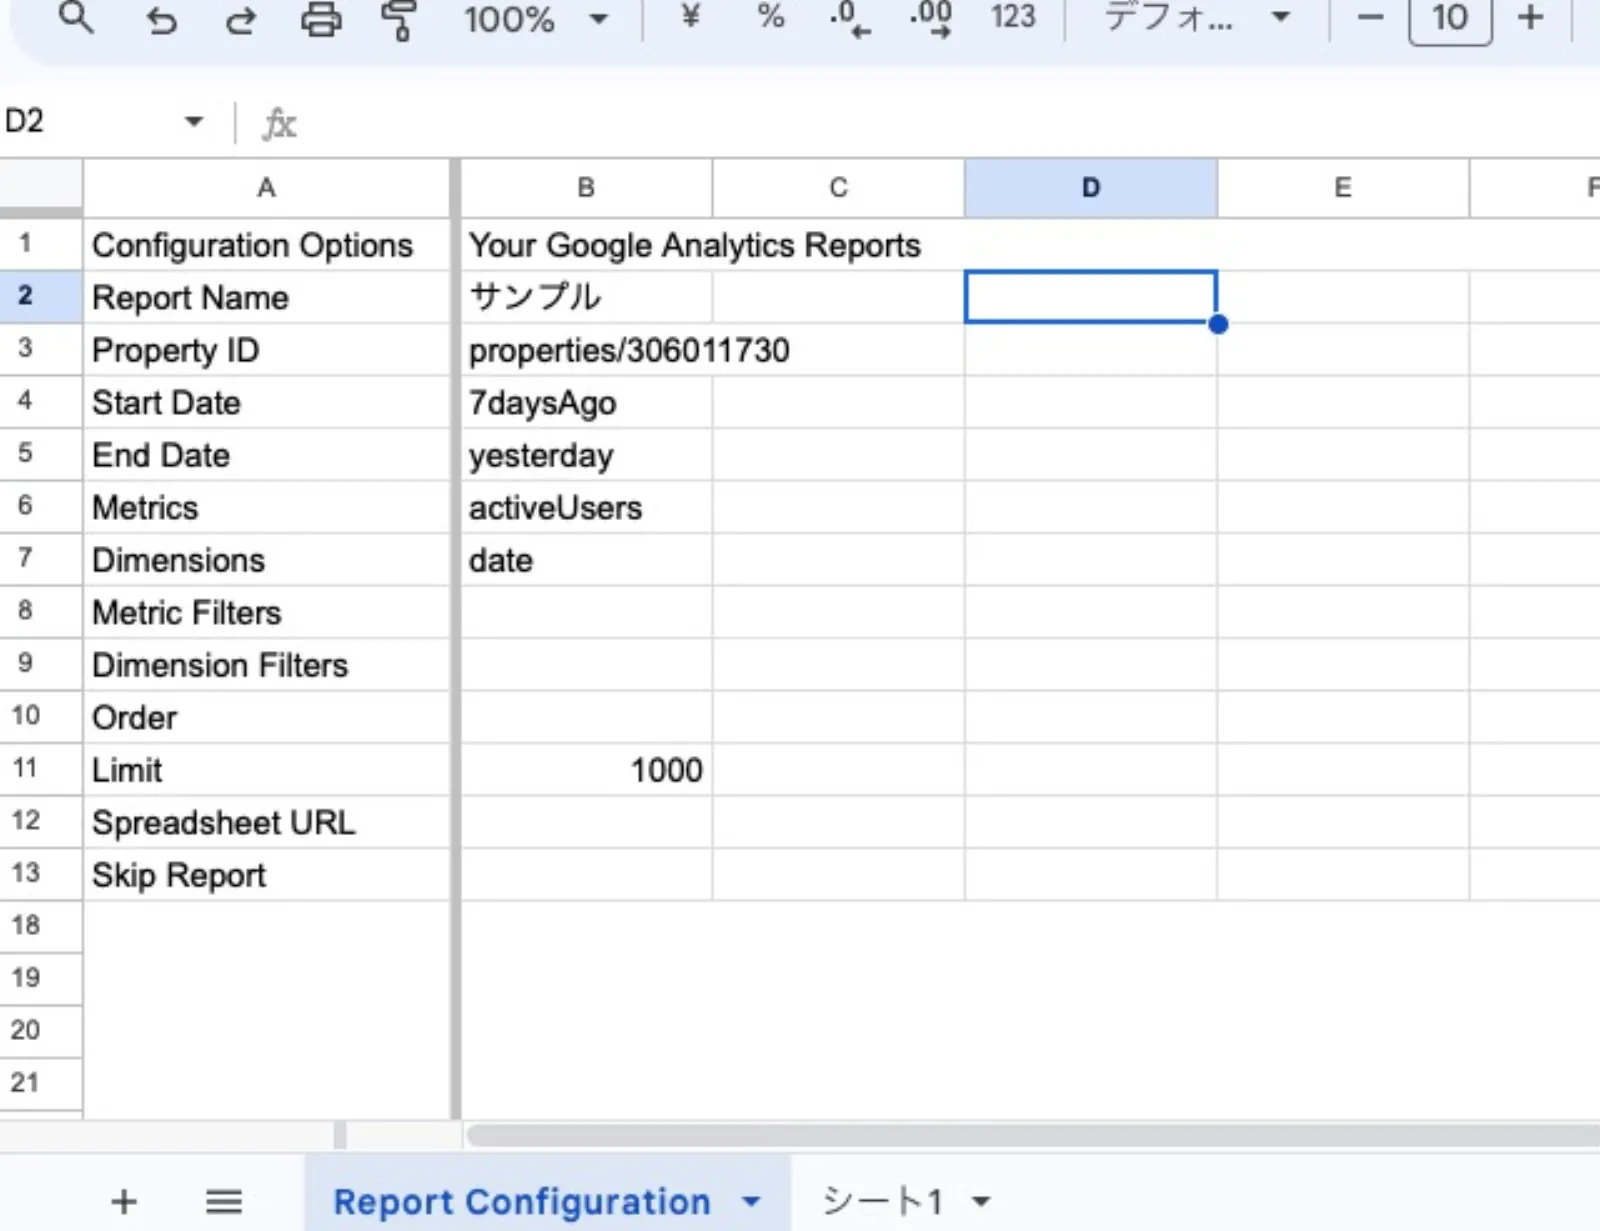
Task: Select the properties/306011730 cell
Action: (586, 350)
